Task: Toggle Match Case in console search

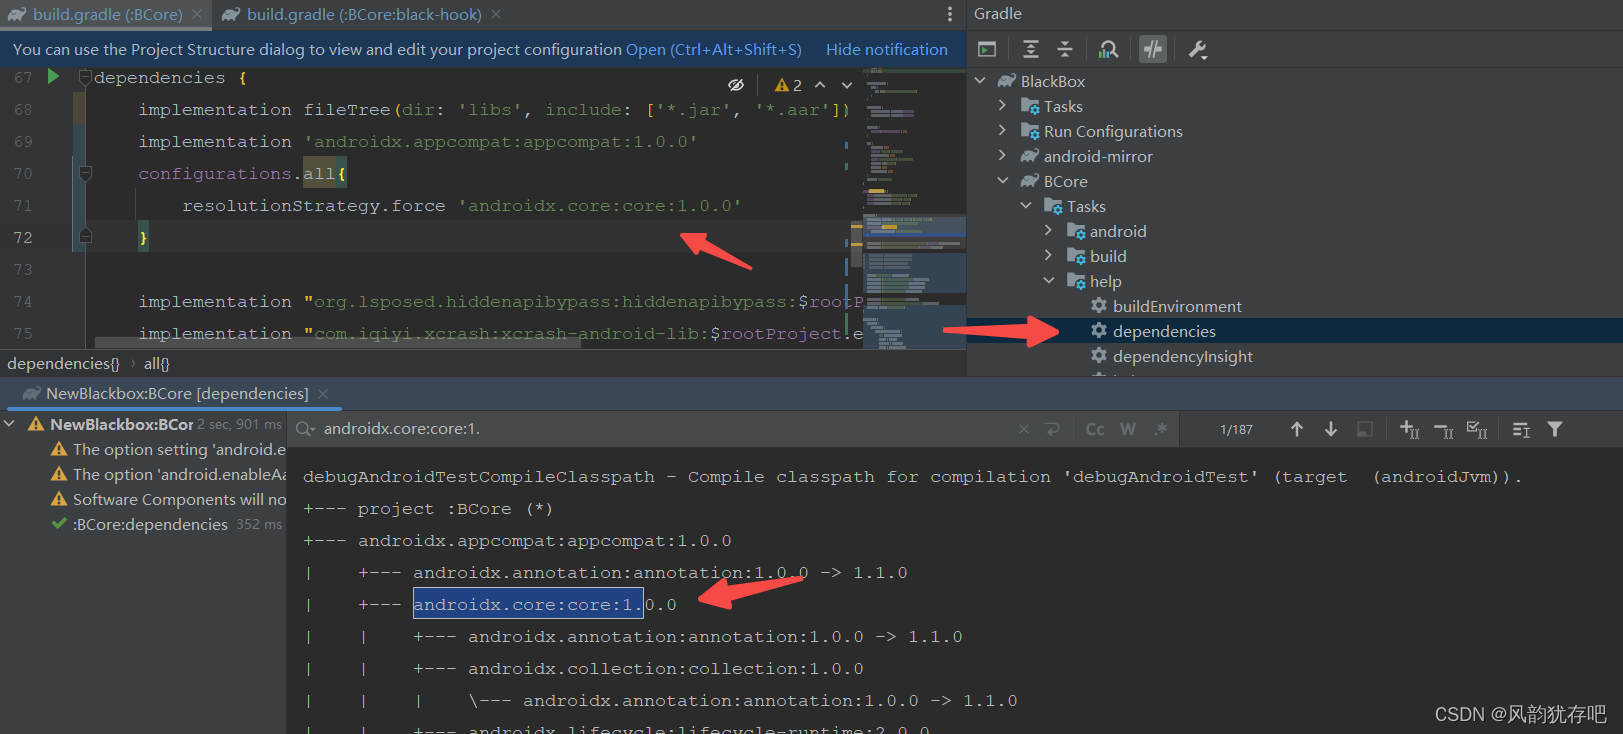Action: tap(1095, 429)
